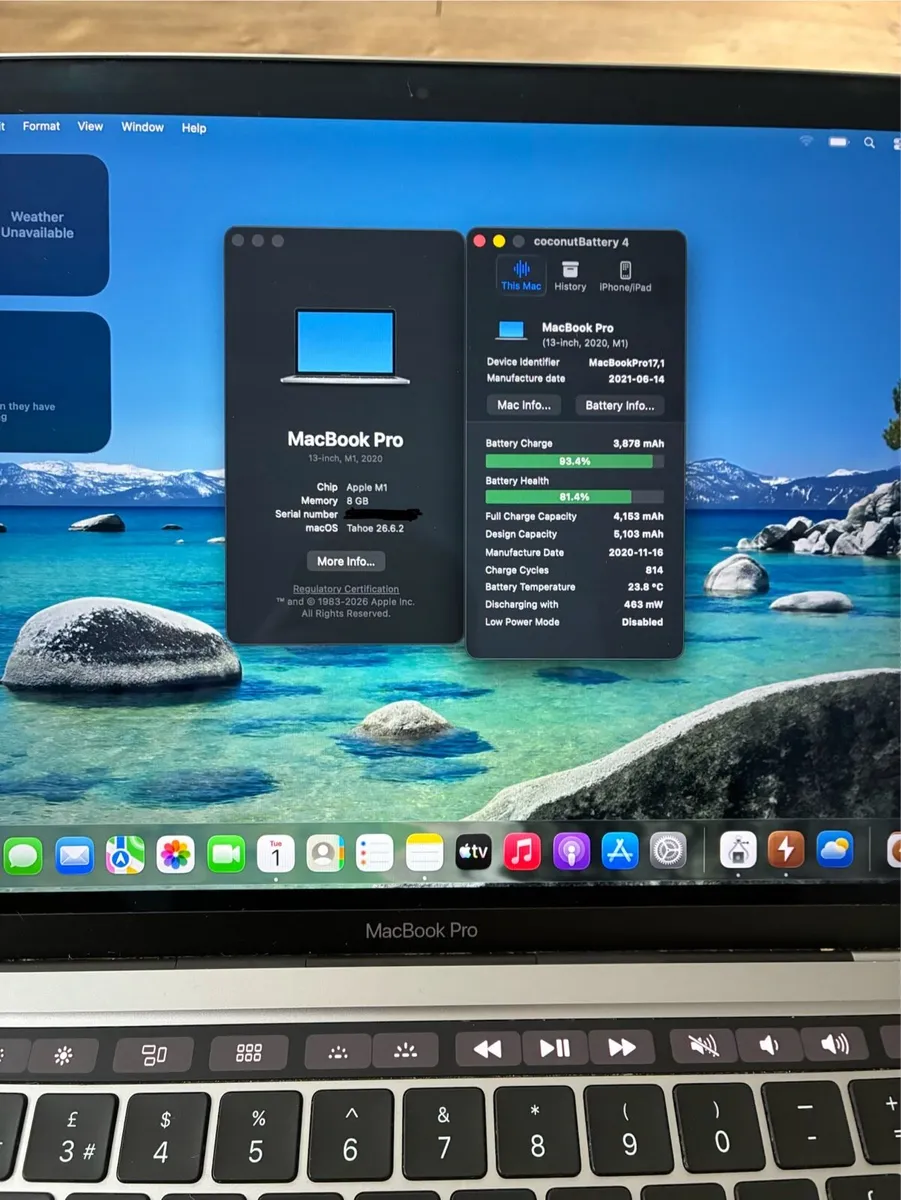Click the 5,103 mAh design capacity value
The image size is (901, 1200).
pos(638,534)
